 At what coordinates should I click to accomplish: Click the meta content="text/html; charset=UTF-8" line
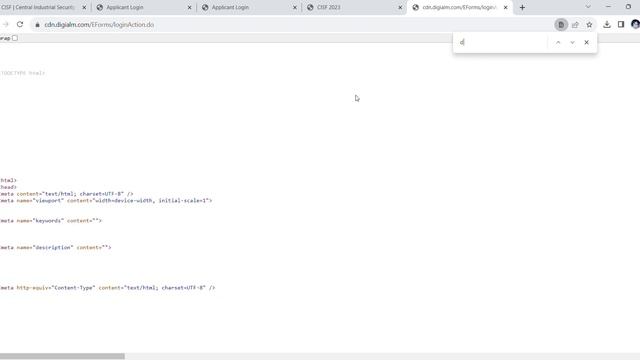click(67, 194)
